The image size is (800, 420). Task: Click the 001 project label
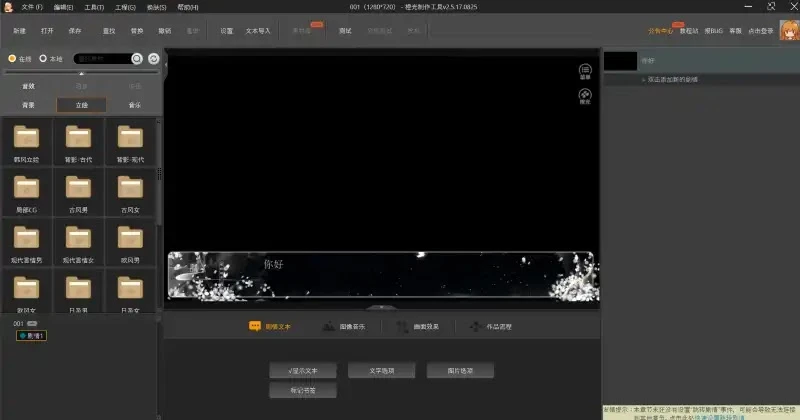click(18, 324)
